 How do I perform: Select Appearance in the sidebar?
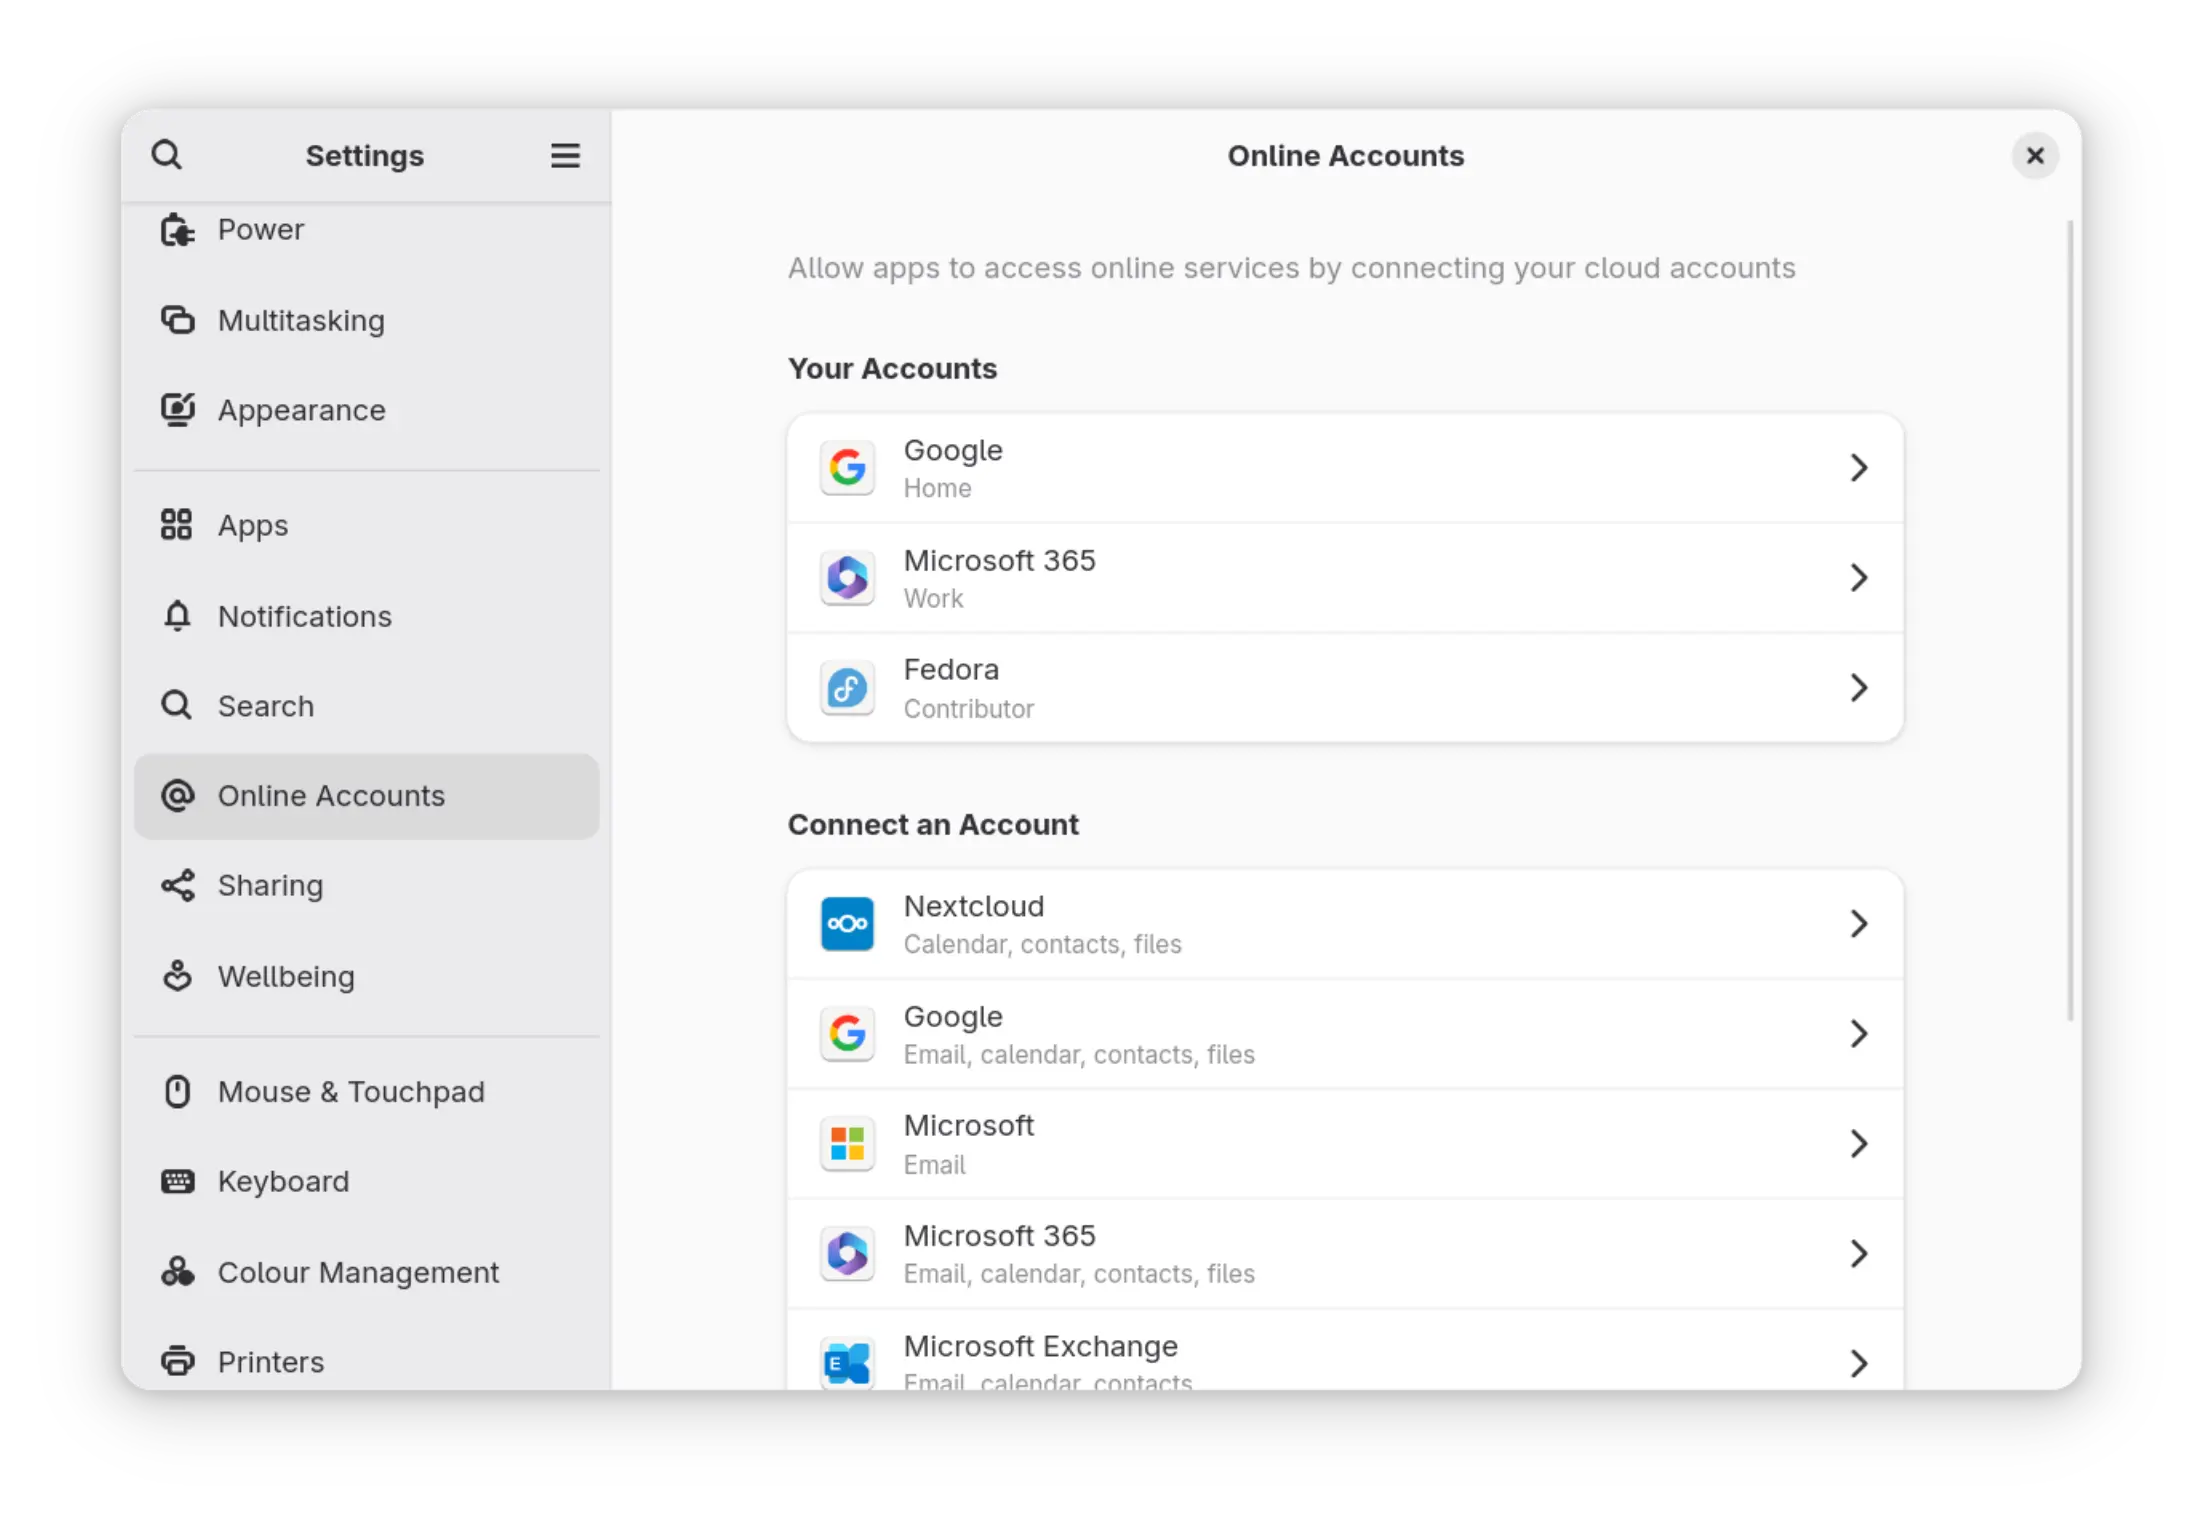coord(301,410)
